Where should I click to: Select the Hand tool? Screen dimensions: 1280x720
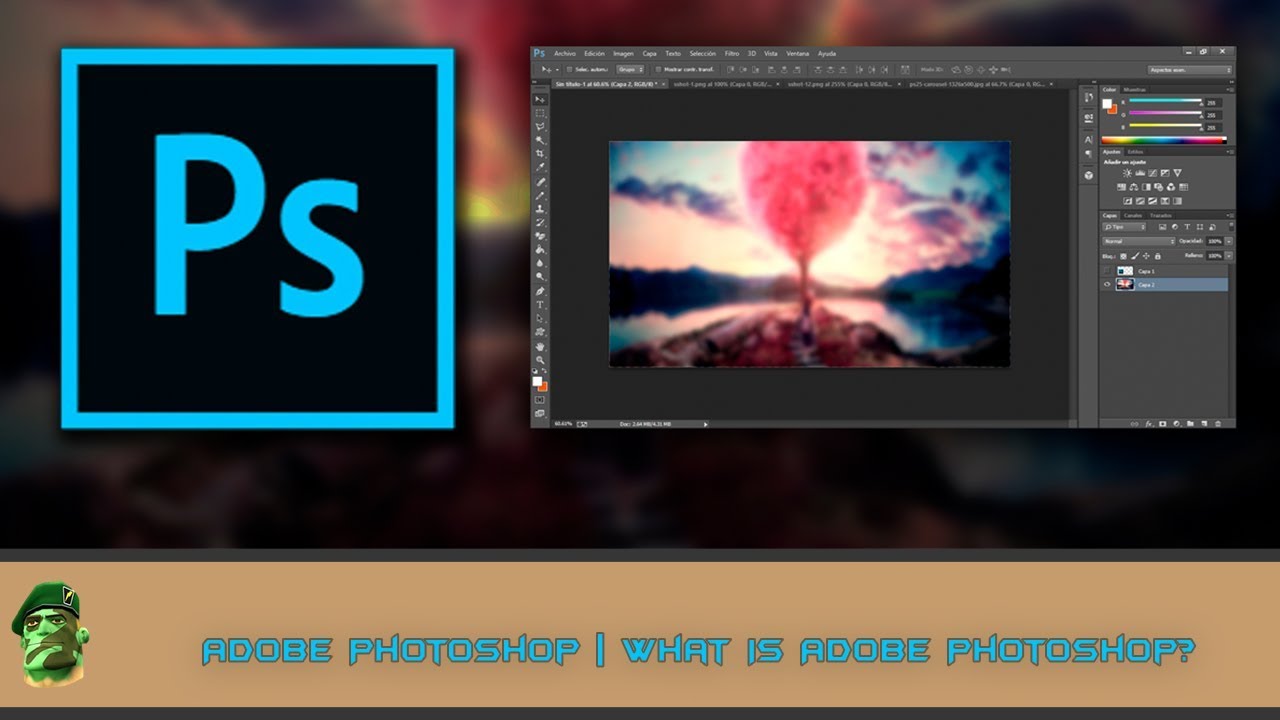(540, 345)
